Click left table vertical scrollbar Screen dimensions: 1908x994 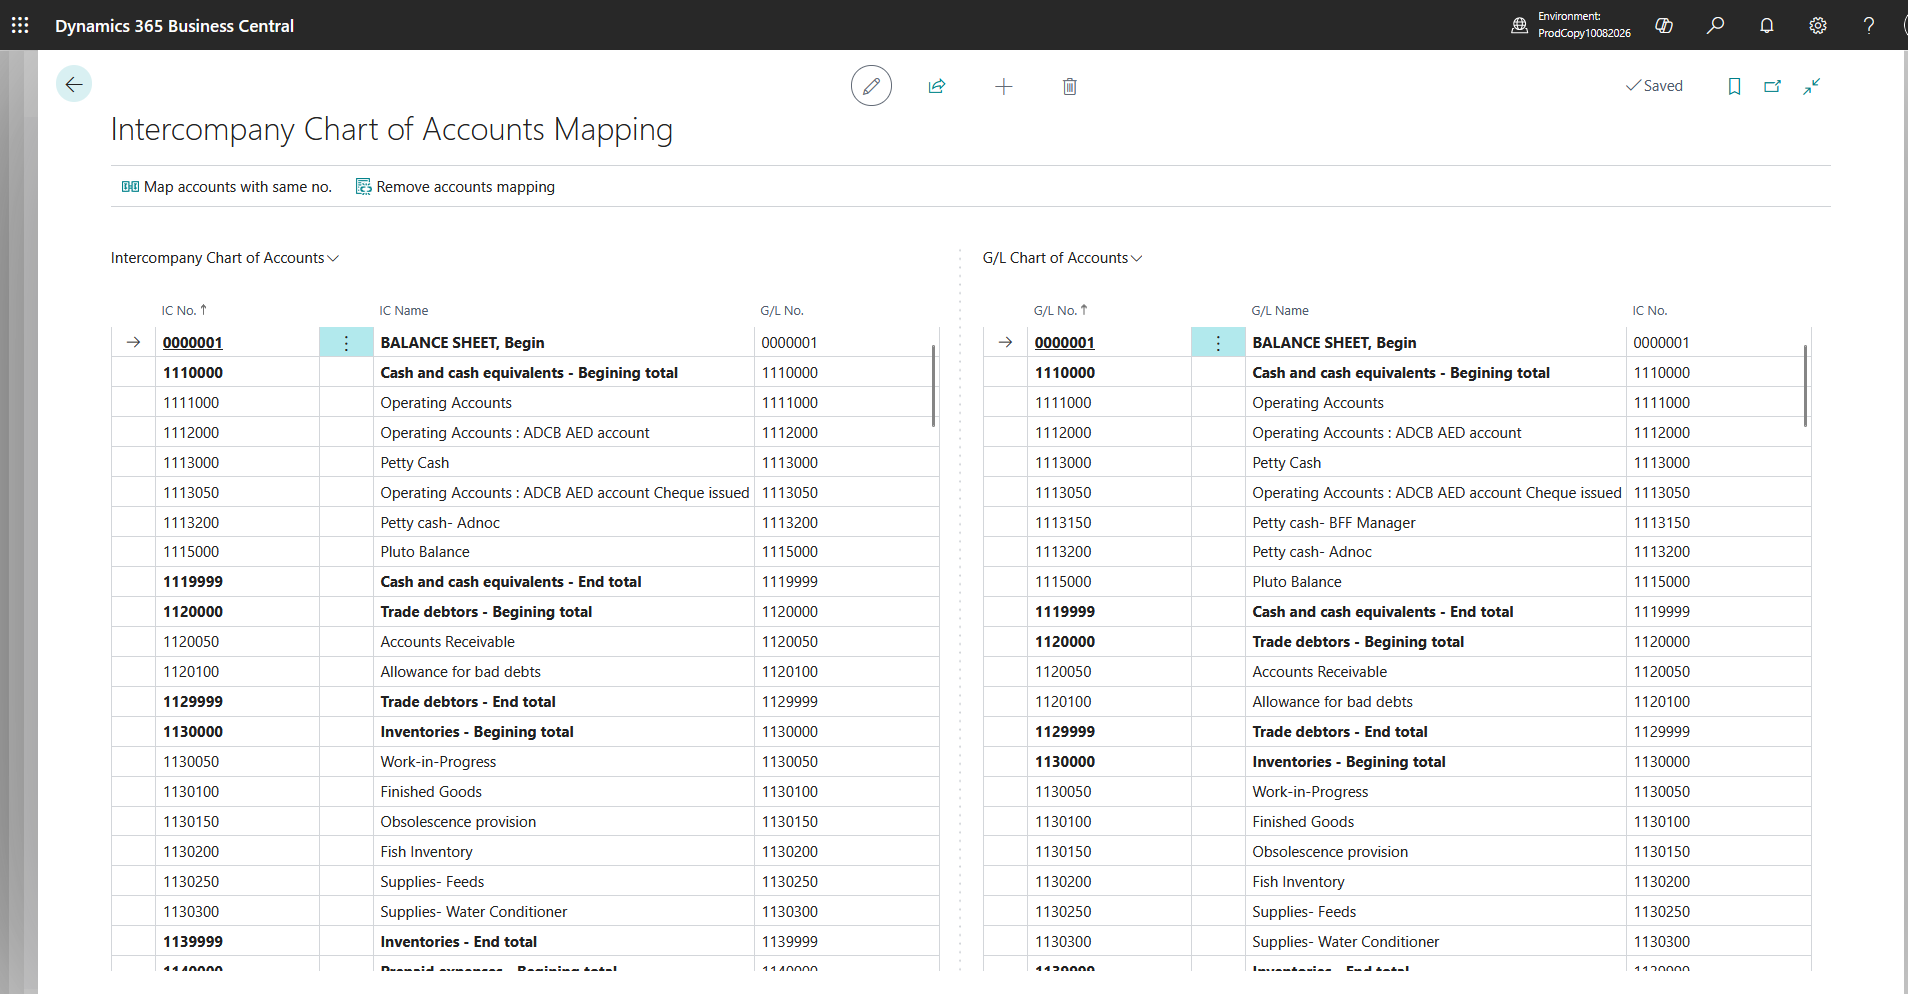click(x=933, y=386)
